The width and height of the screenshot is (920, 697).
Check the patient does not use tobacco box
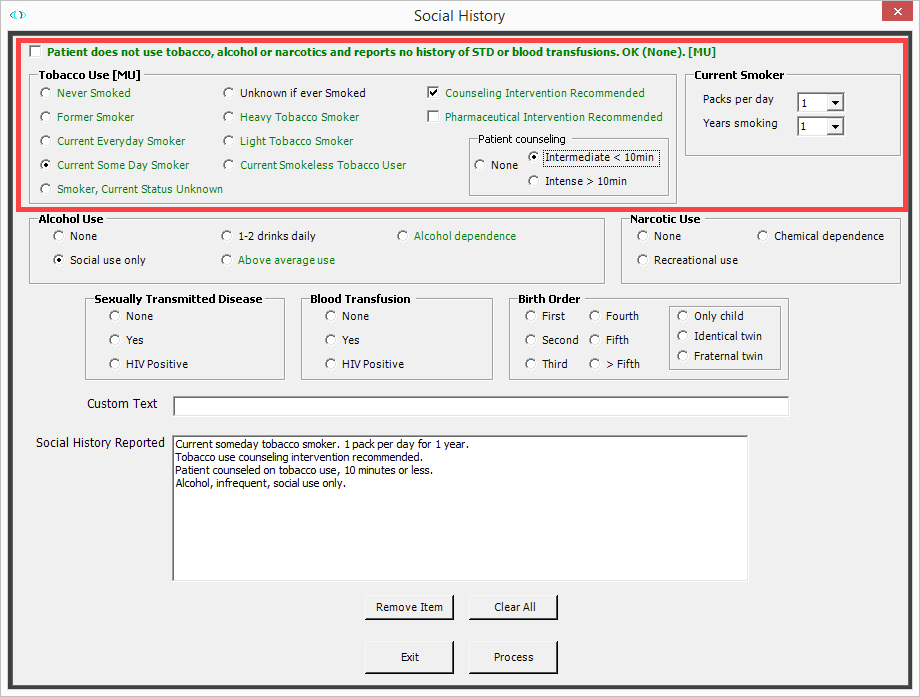36,52
